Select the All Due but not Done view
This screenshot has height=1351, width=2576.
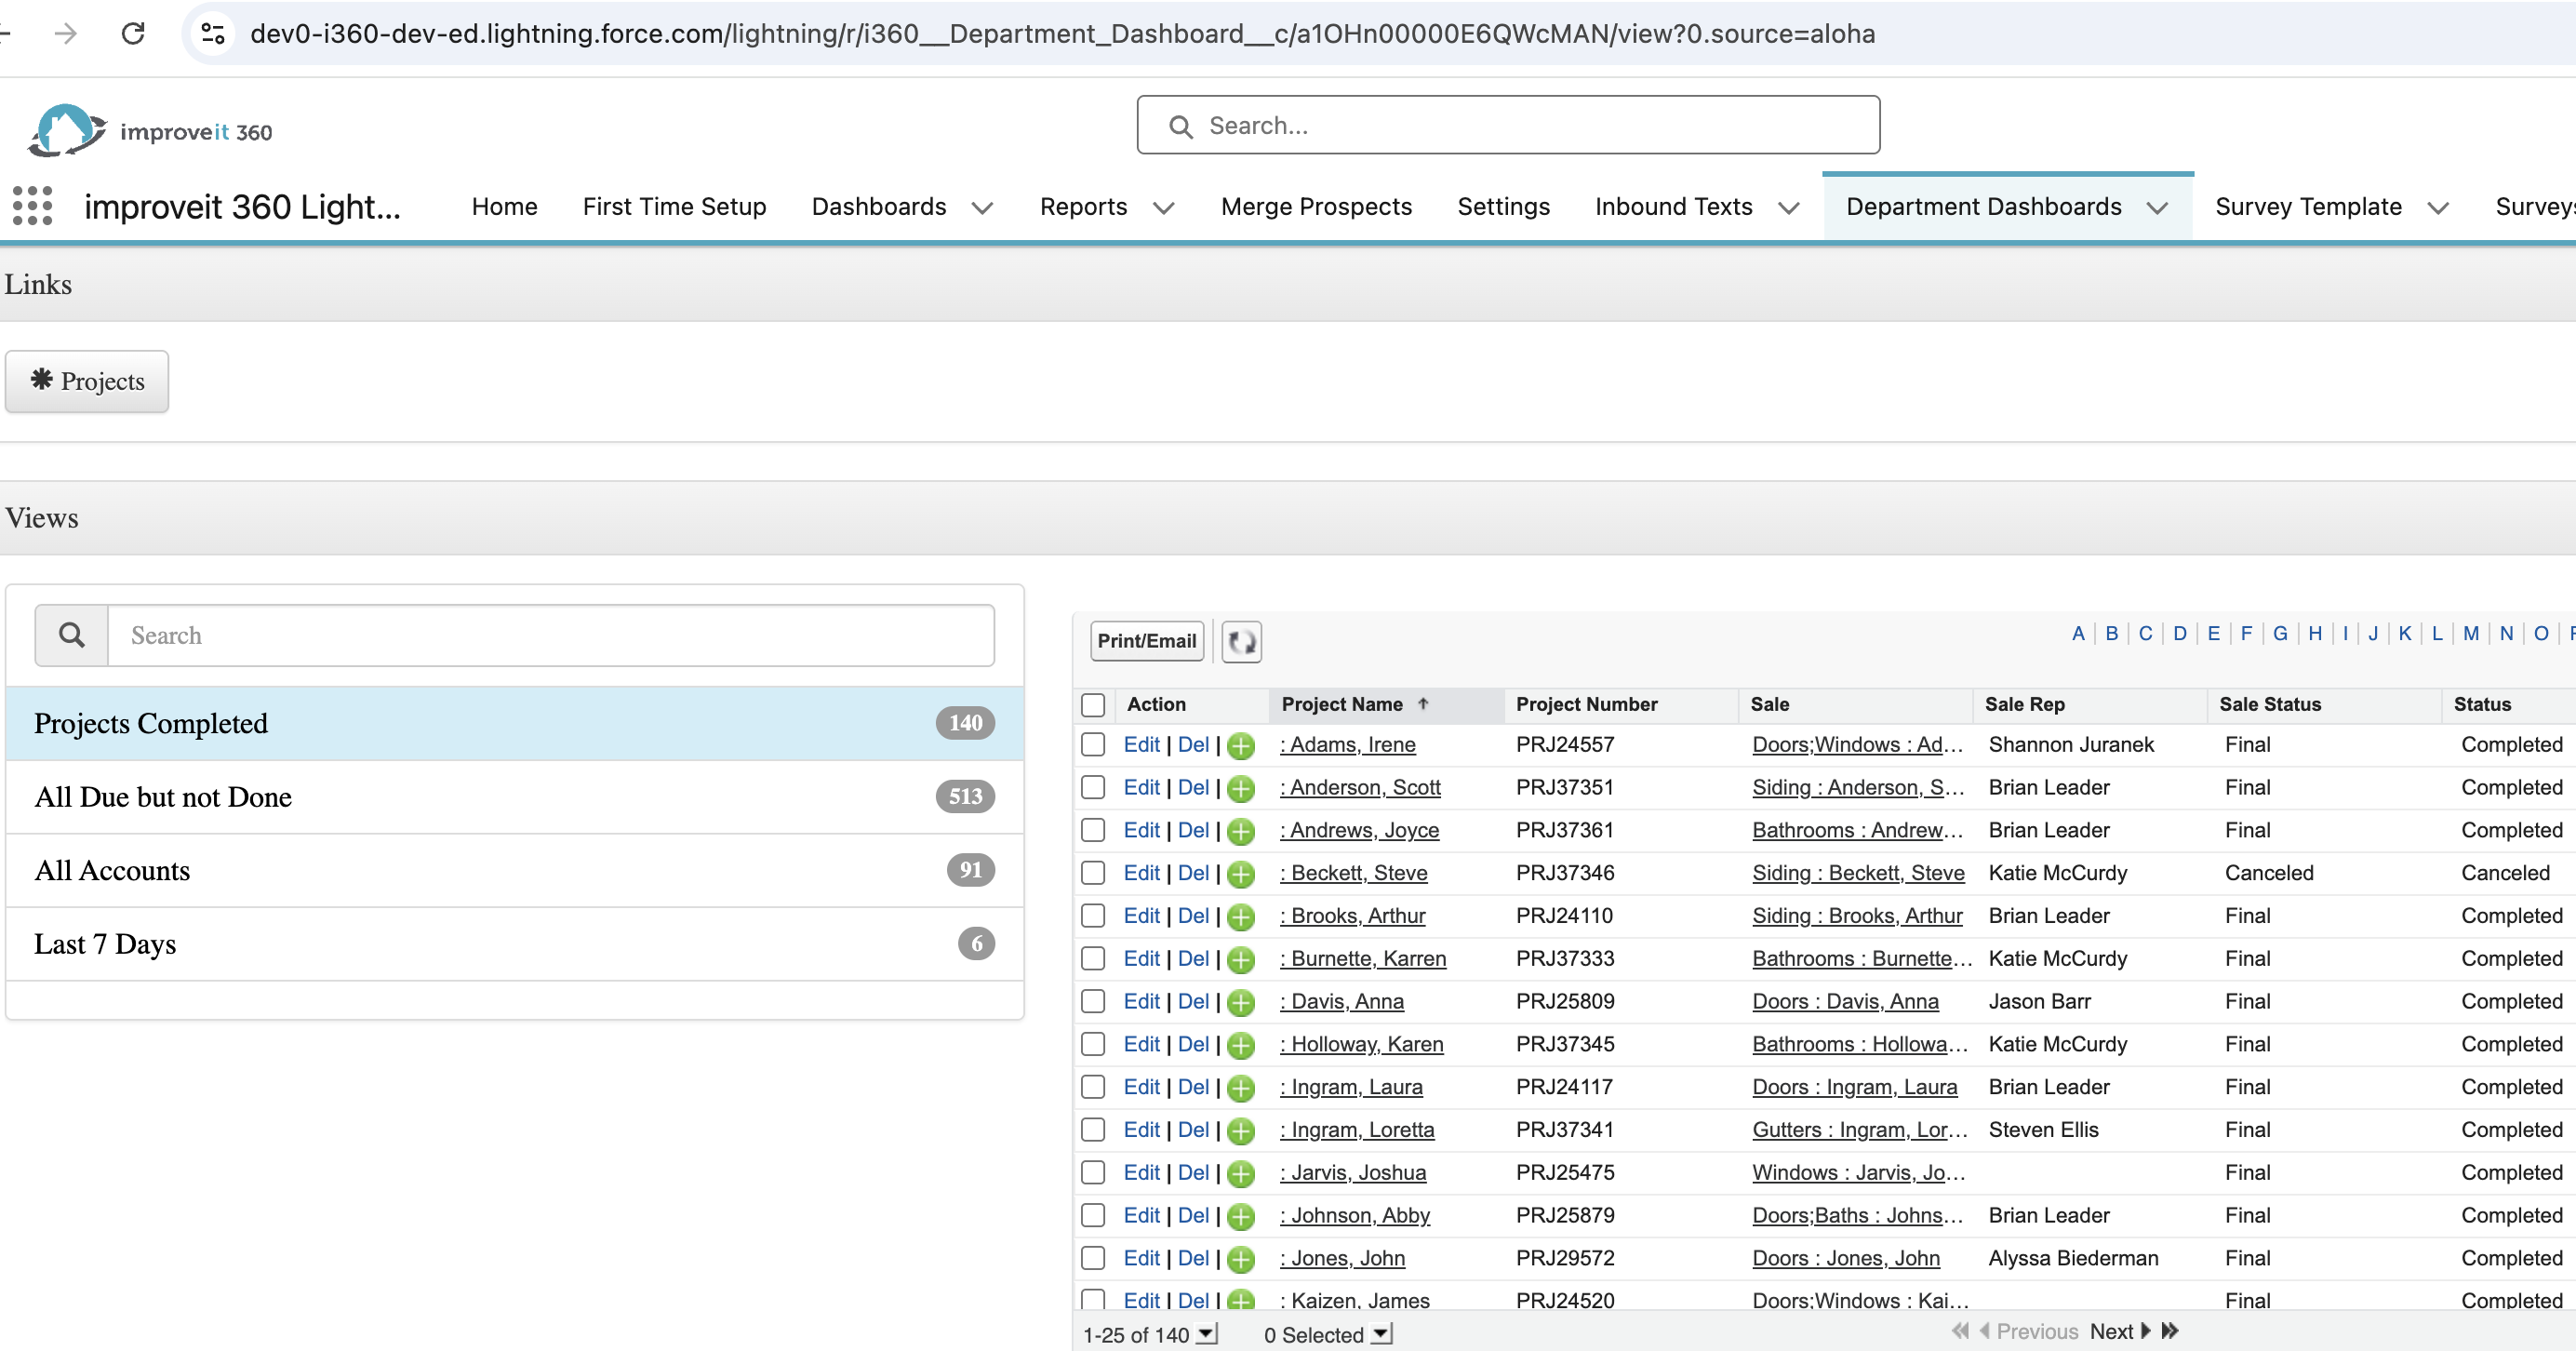(515, 797)
